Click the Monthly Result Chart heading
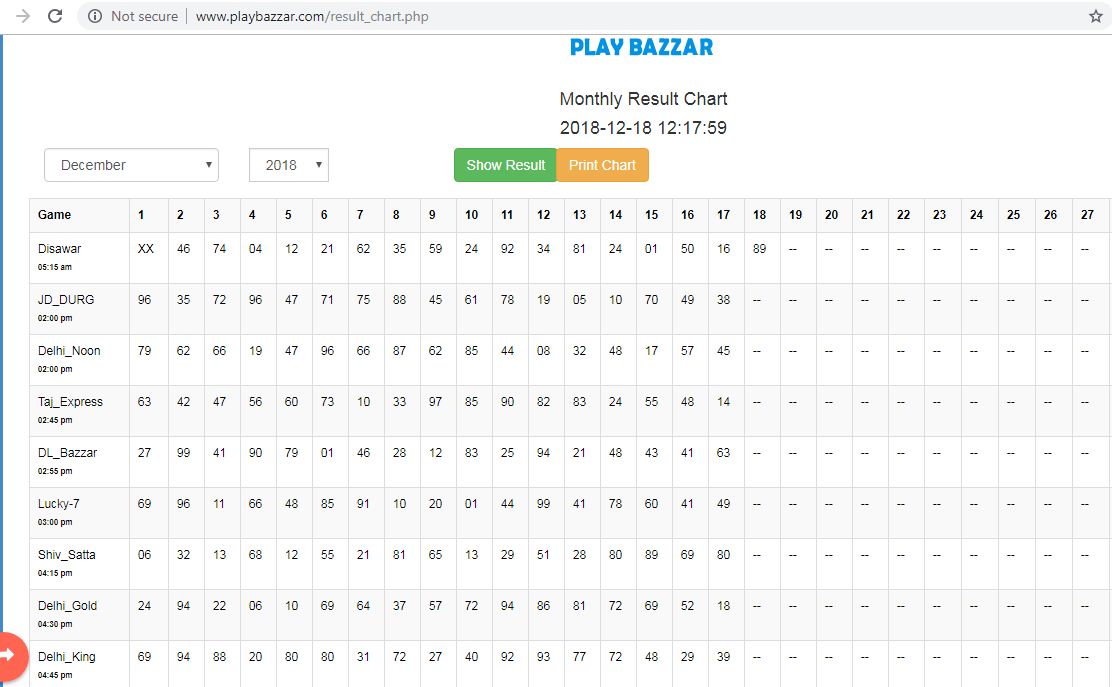Screen dimensions: 1112x687 click(643, 99)
